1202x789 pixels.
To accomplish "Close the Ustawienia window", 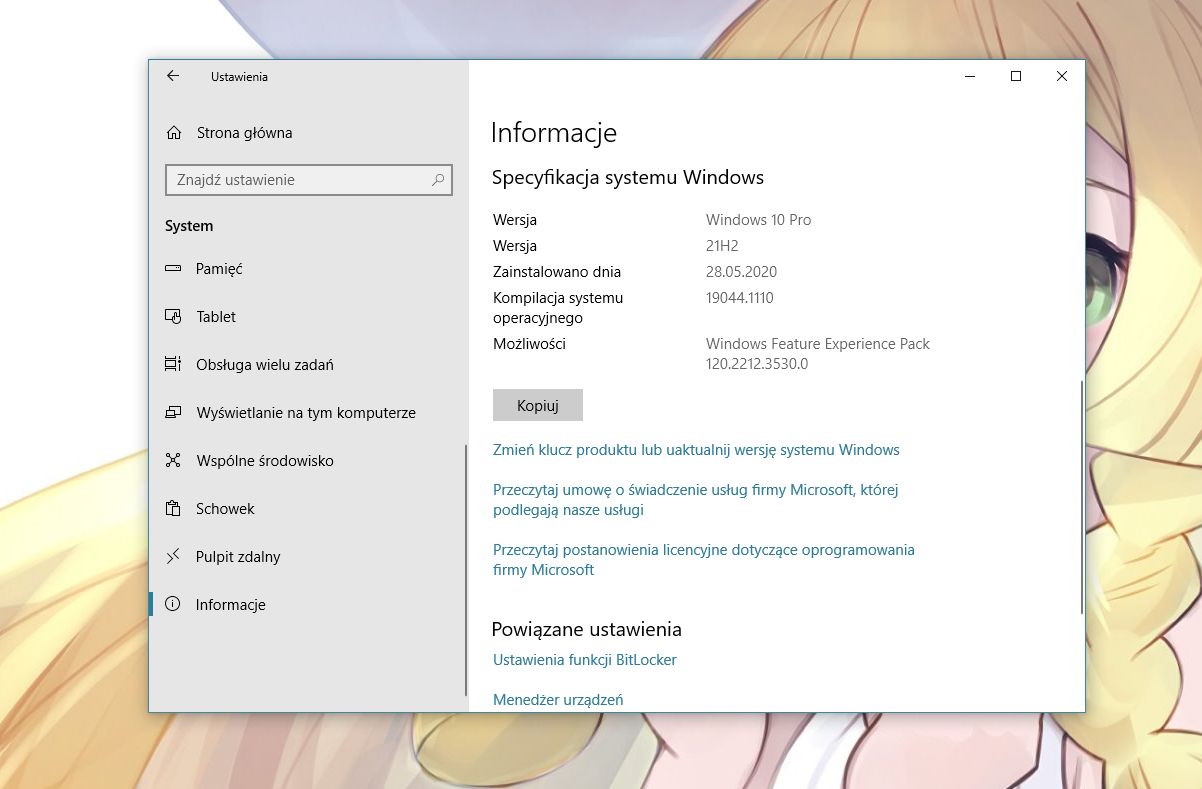I will pyautogui.click(x=1062, y=76).
